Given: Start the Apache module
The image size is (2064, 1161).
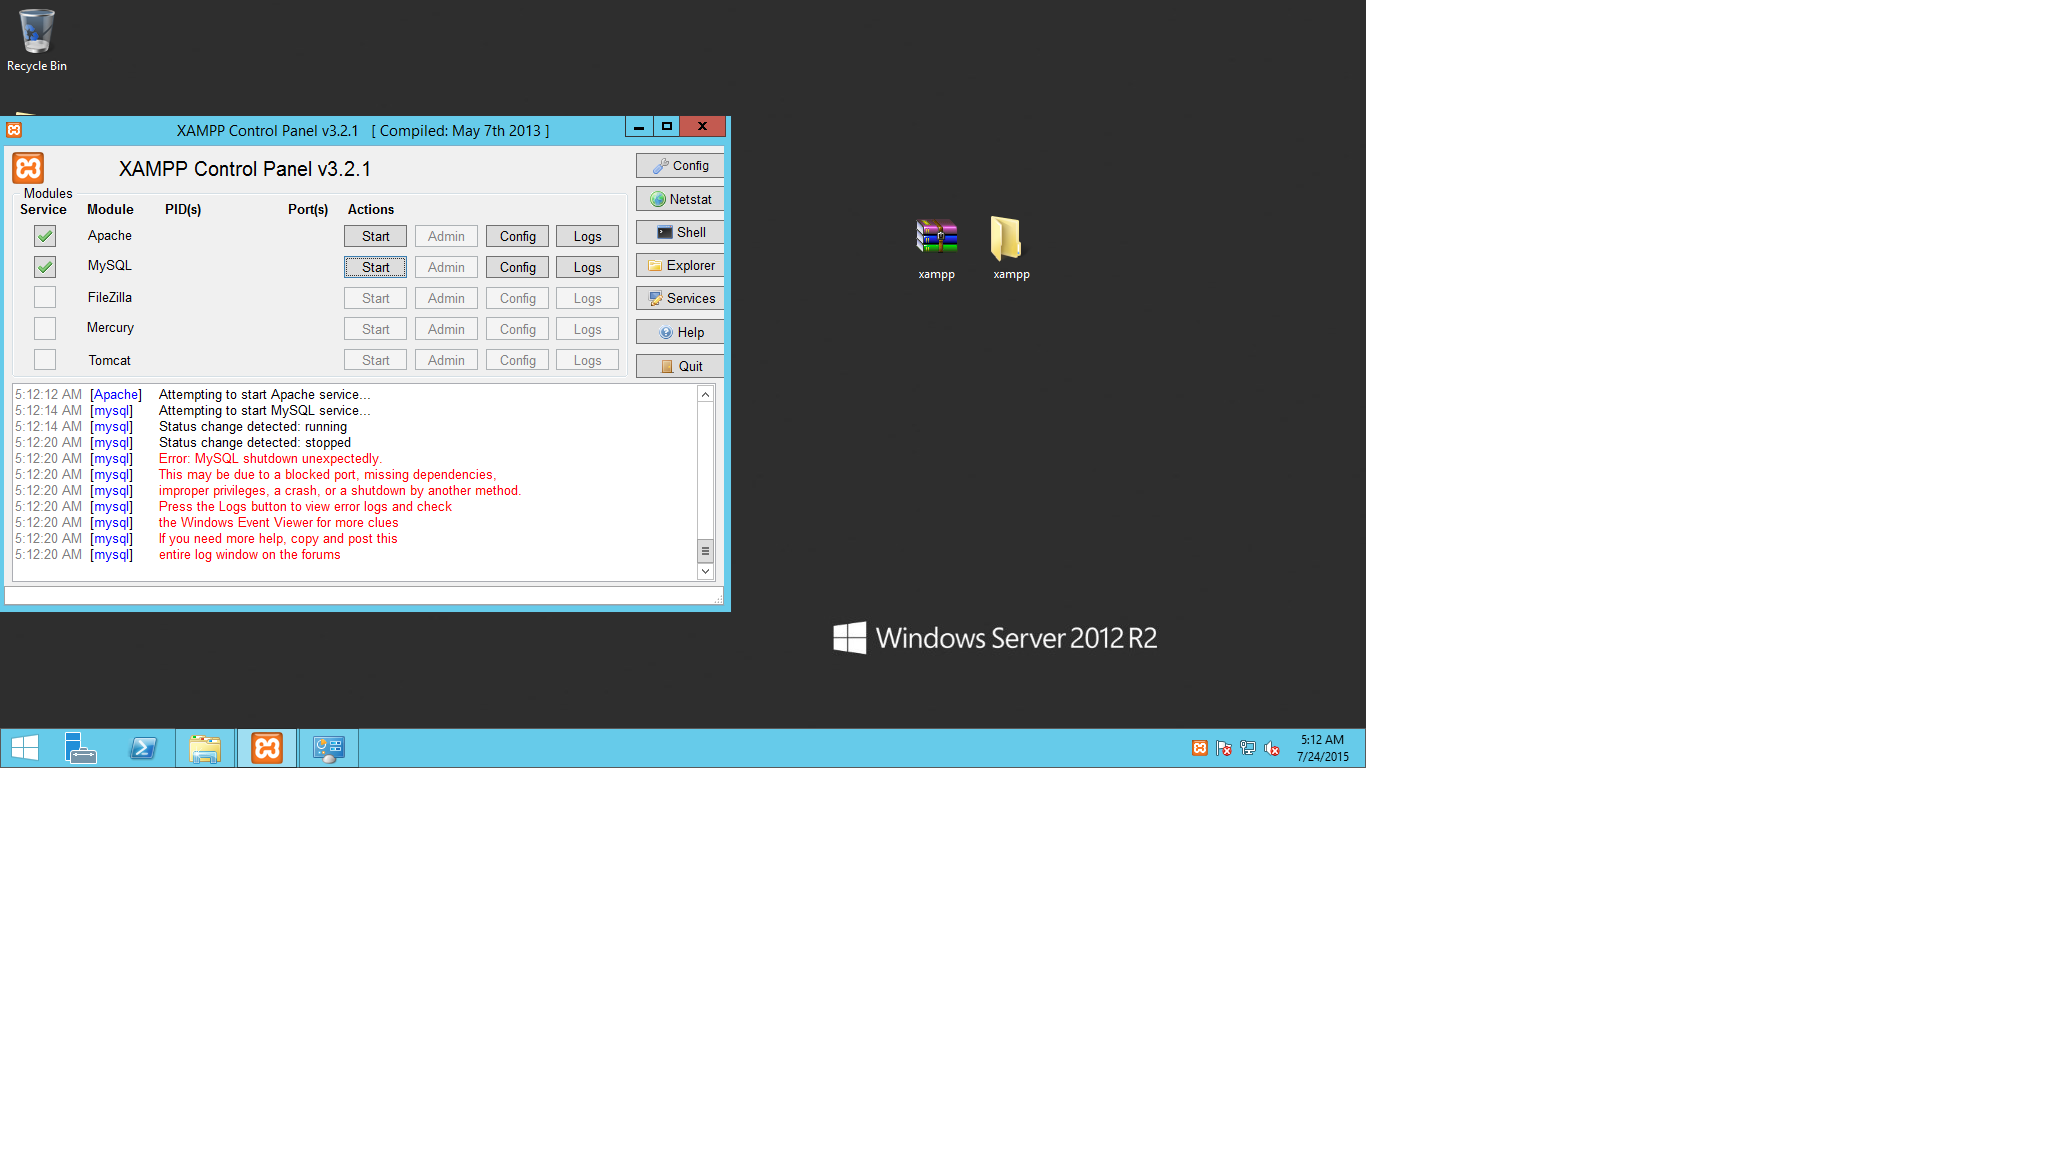Looking at the screenshot, I should click(375, 236).
